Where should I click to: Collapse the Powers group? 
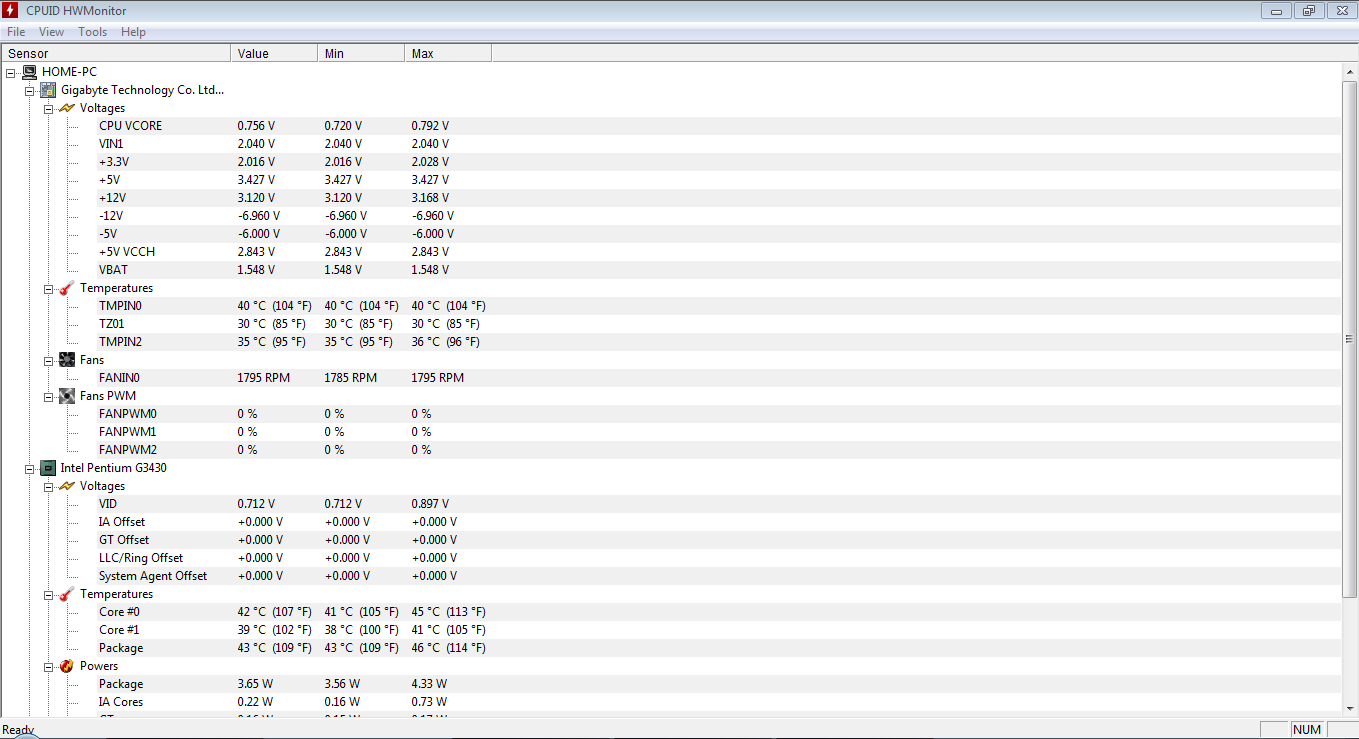point(48,666)
